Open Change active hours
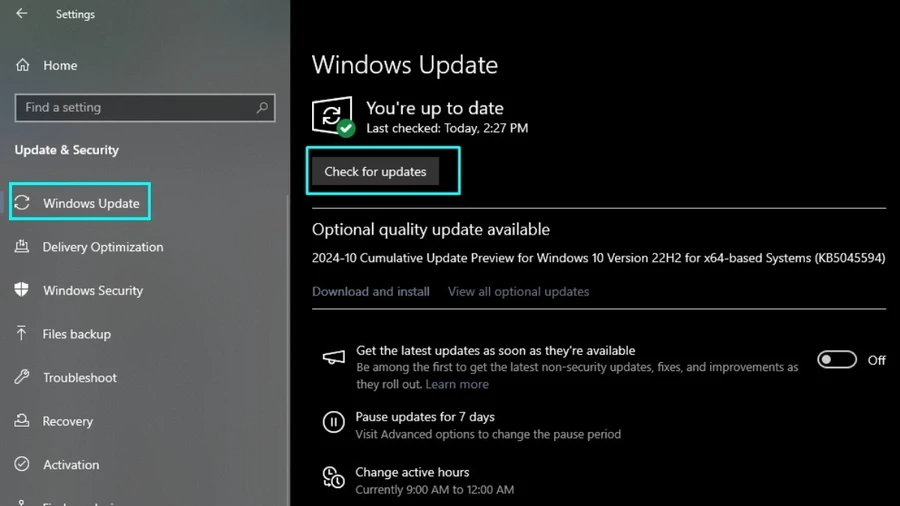Screen dimensions: 900x506 [412, 472]
